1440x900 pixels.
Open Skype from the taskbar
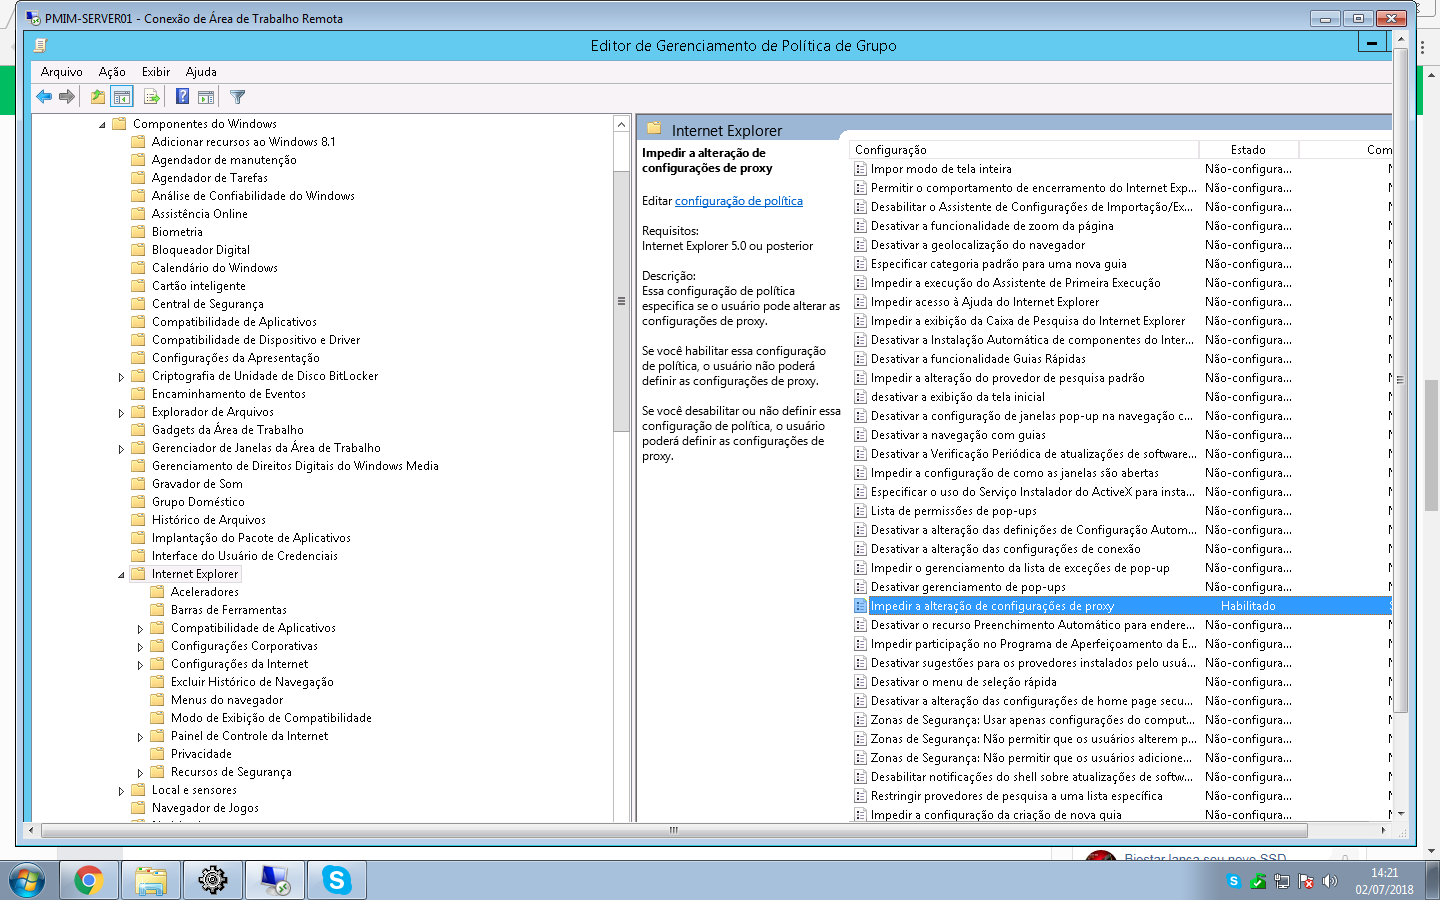[337, 880]
